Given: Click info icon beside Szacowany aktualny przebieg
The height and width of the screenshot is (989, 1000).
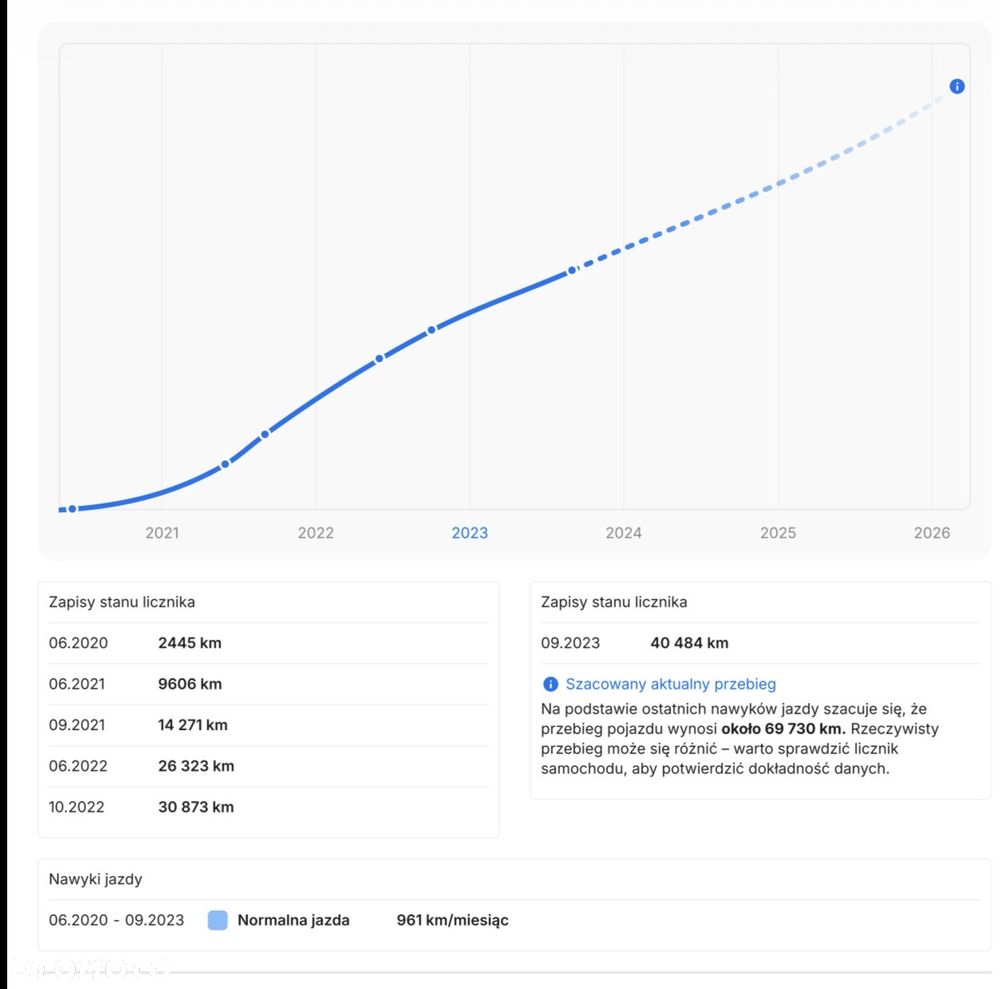Looking at the screenshot, I should tap(550, 685).
